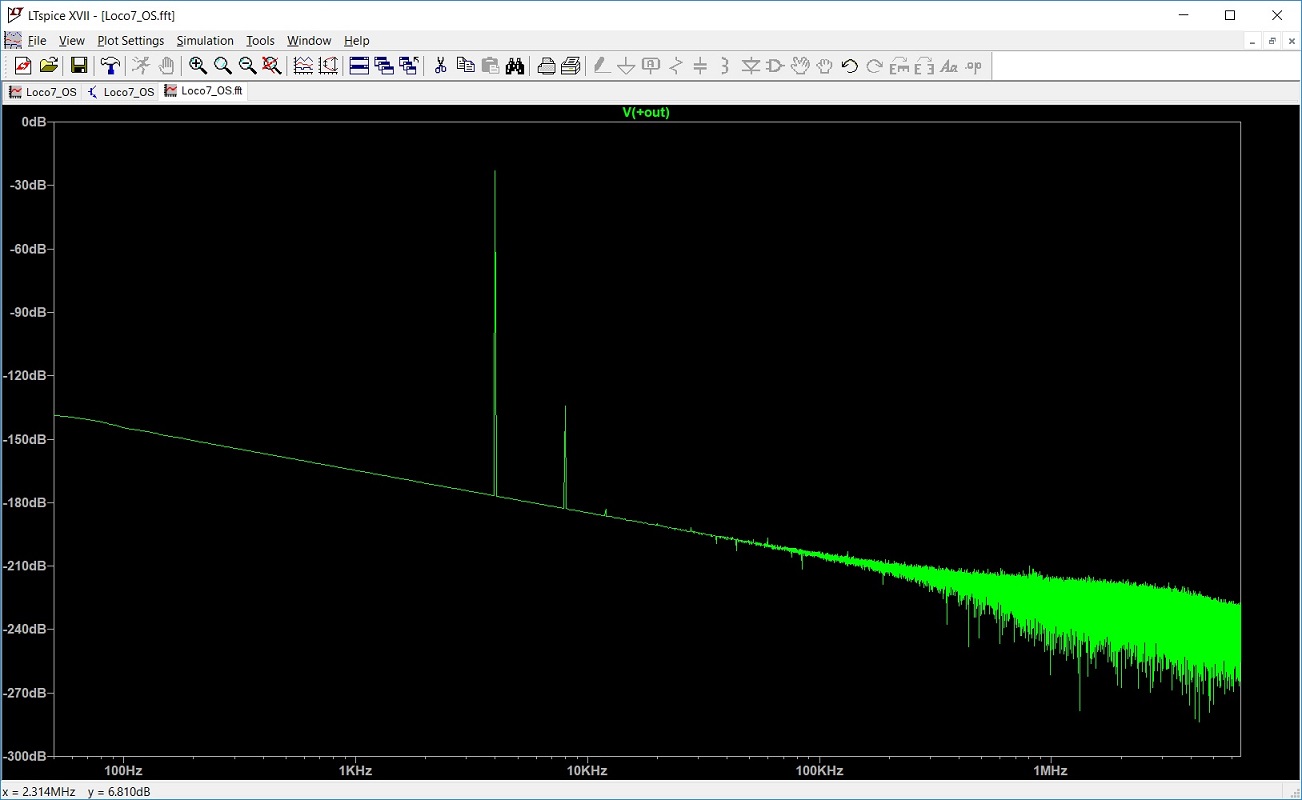The image size is (1302, 800).
Task: Open the Tools menu
Action: click(x=260, y=41)
